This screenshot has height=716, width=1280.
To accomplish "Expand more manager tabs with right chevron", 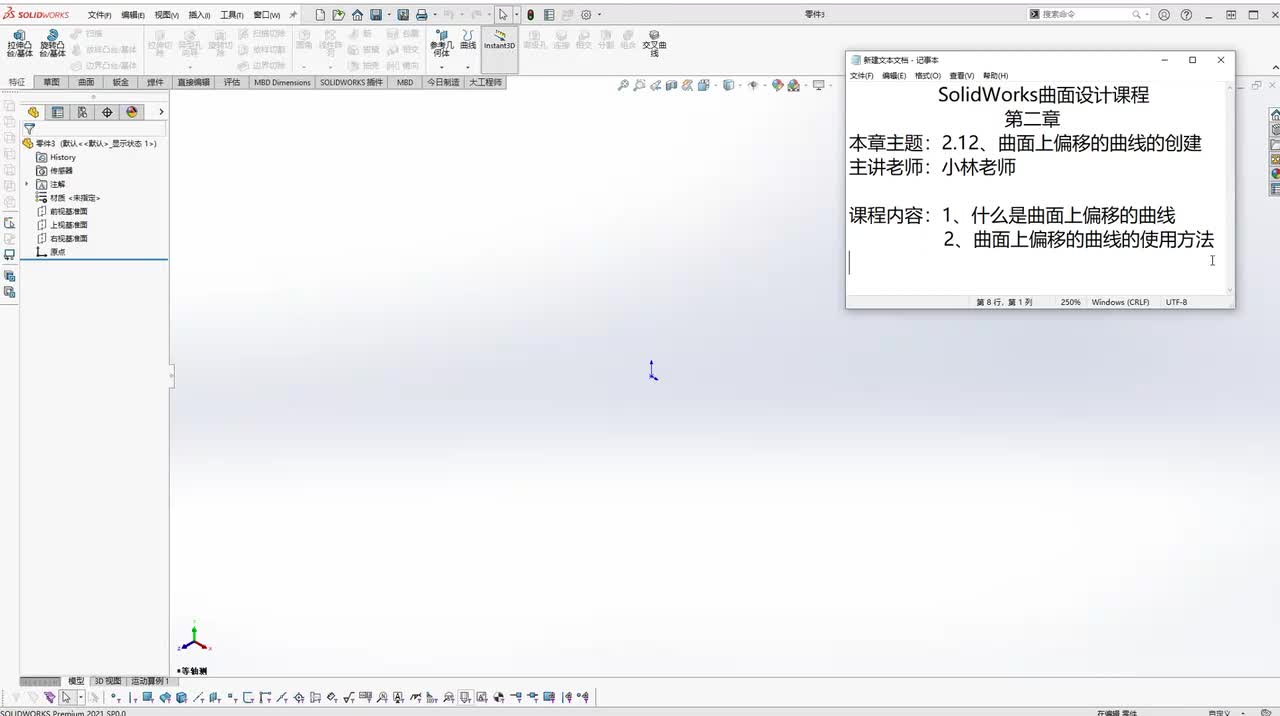I will [x=161, y=112].
